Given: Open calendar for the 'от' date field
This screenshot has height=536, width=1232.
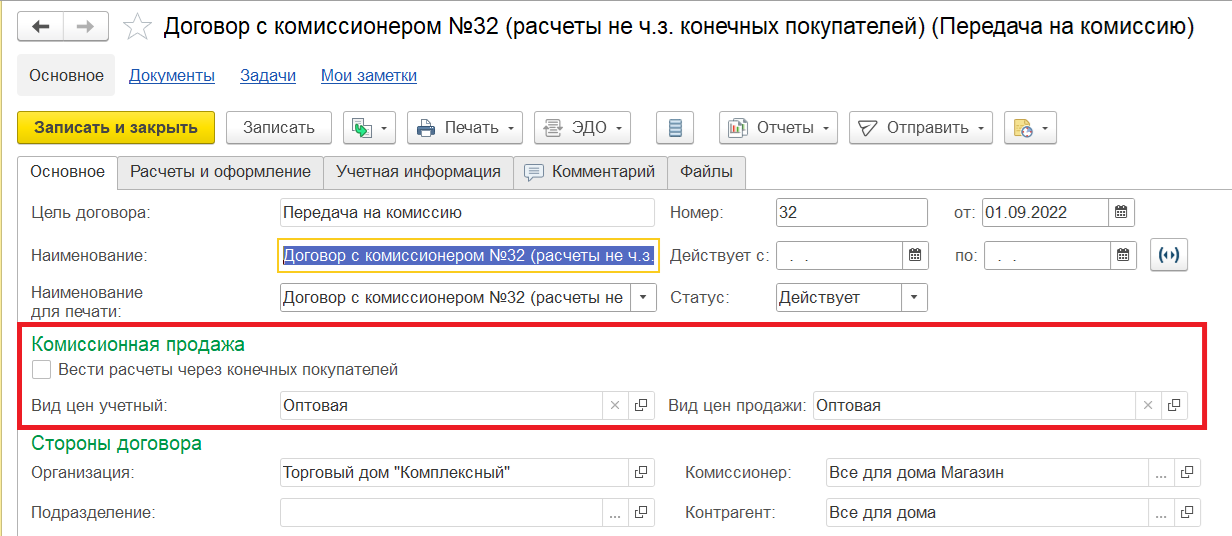Looking at the screenshot, I should (x=1121, y=212).
